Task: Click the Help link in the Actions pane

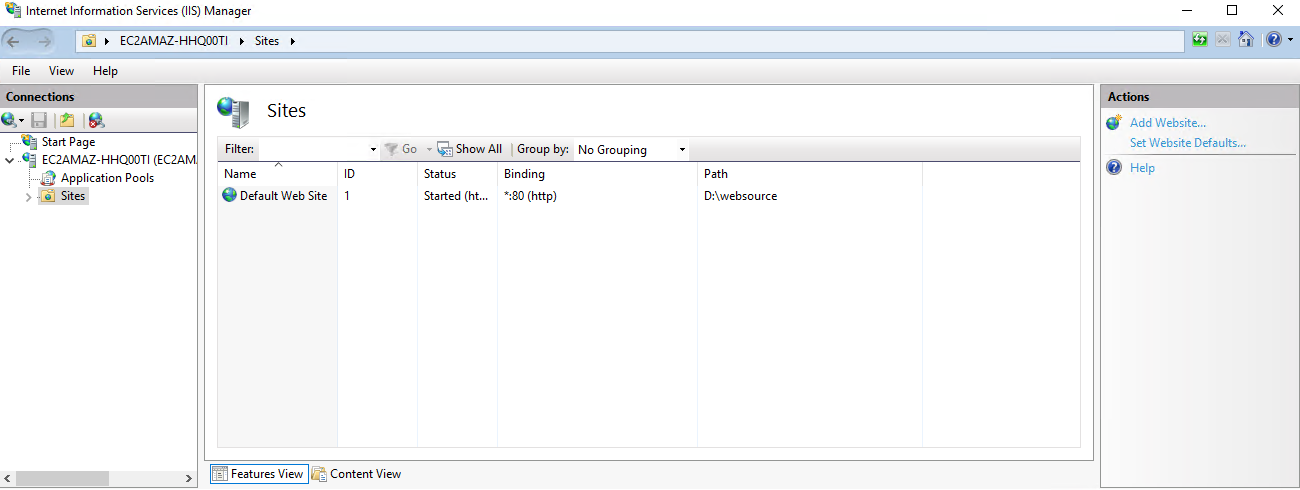Action: pyautogui.click(x=1142, y=168)
